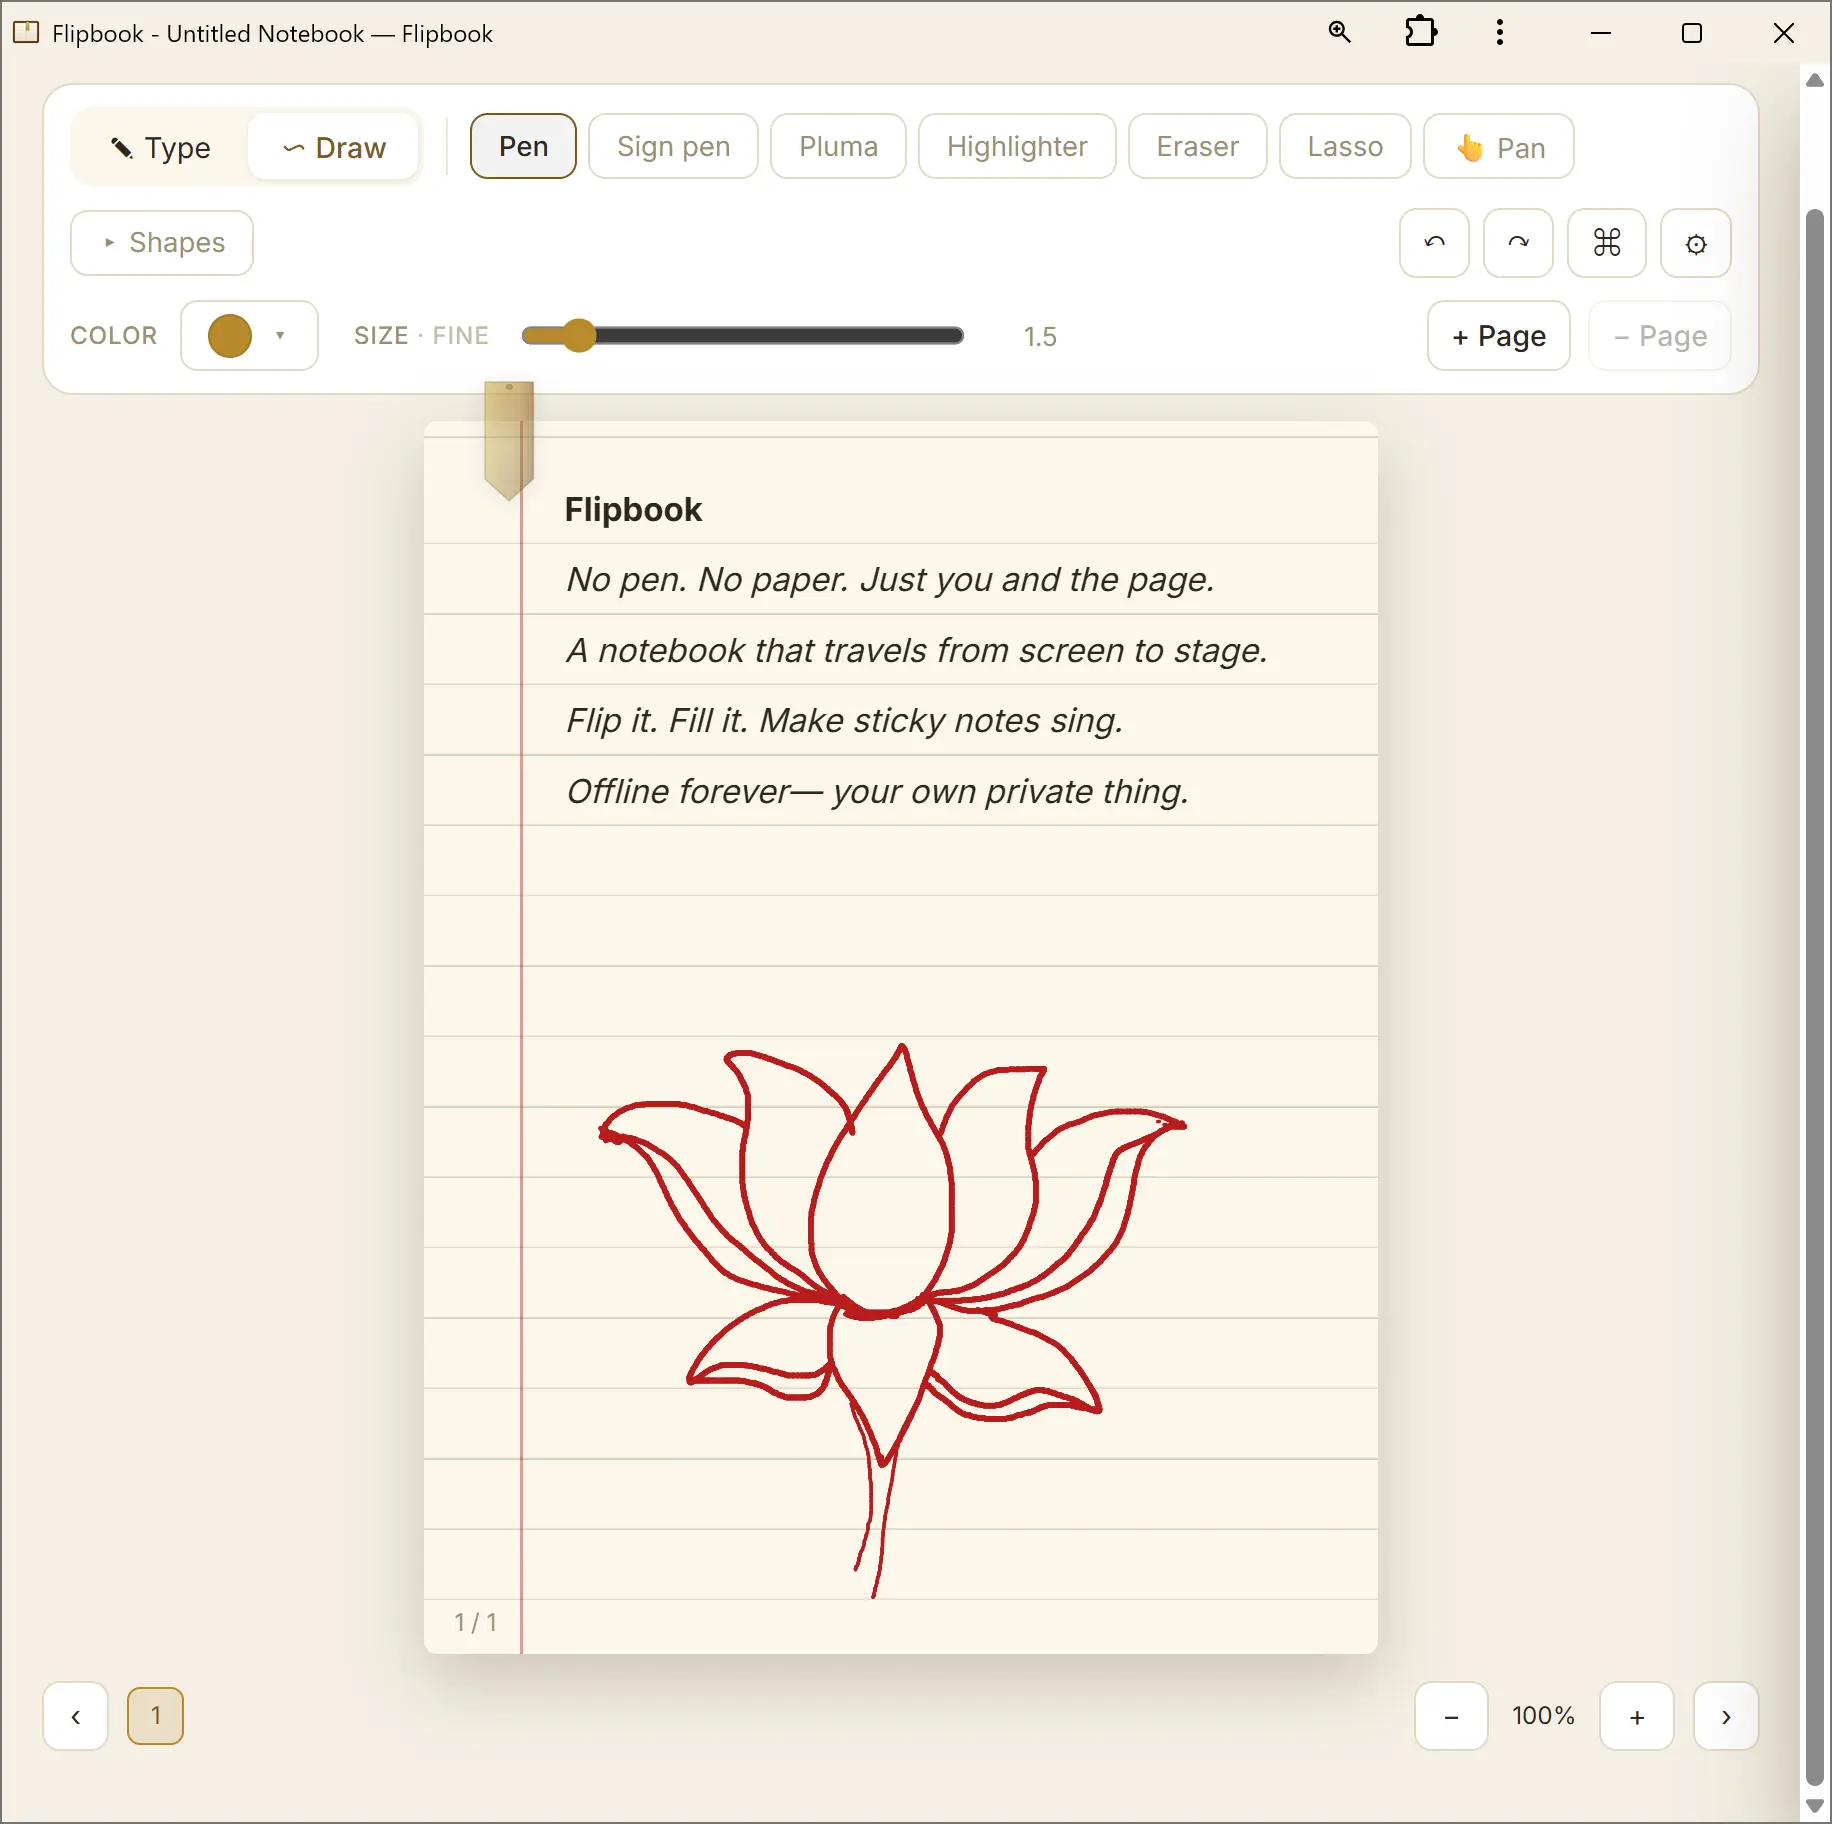Select the Sign pen tool

pos(673,146)
